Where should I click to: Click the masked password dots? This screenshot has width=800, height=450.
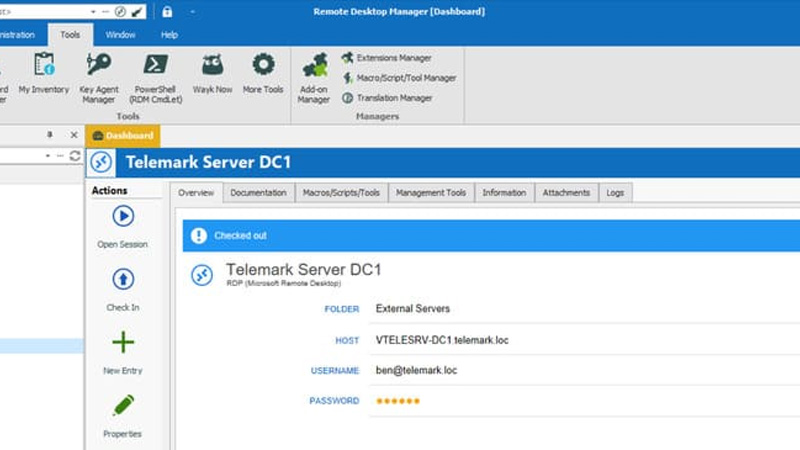point(398,401)
